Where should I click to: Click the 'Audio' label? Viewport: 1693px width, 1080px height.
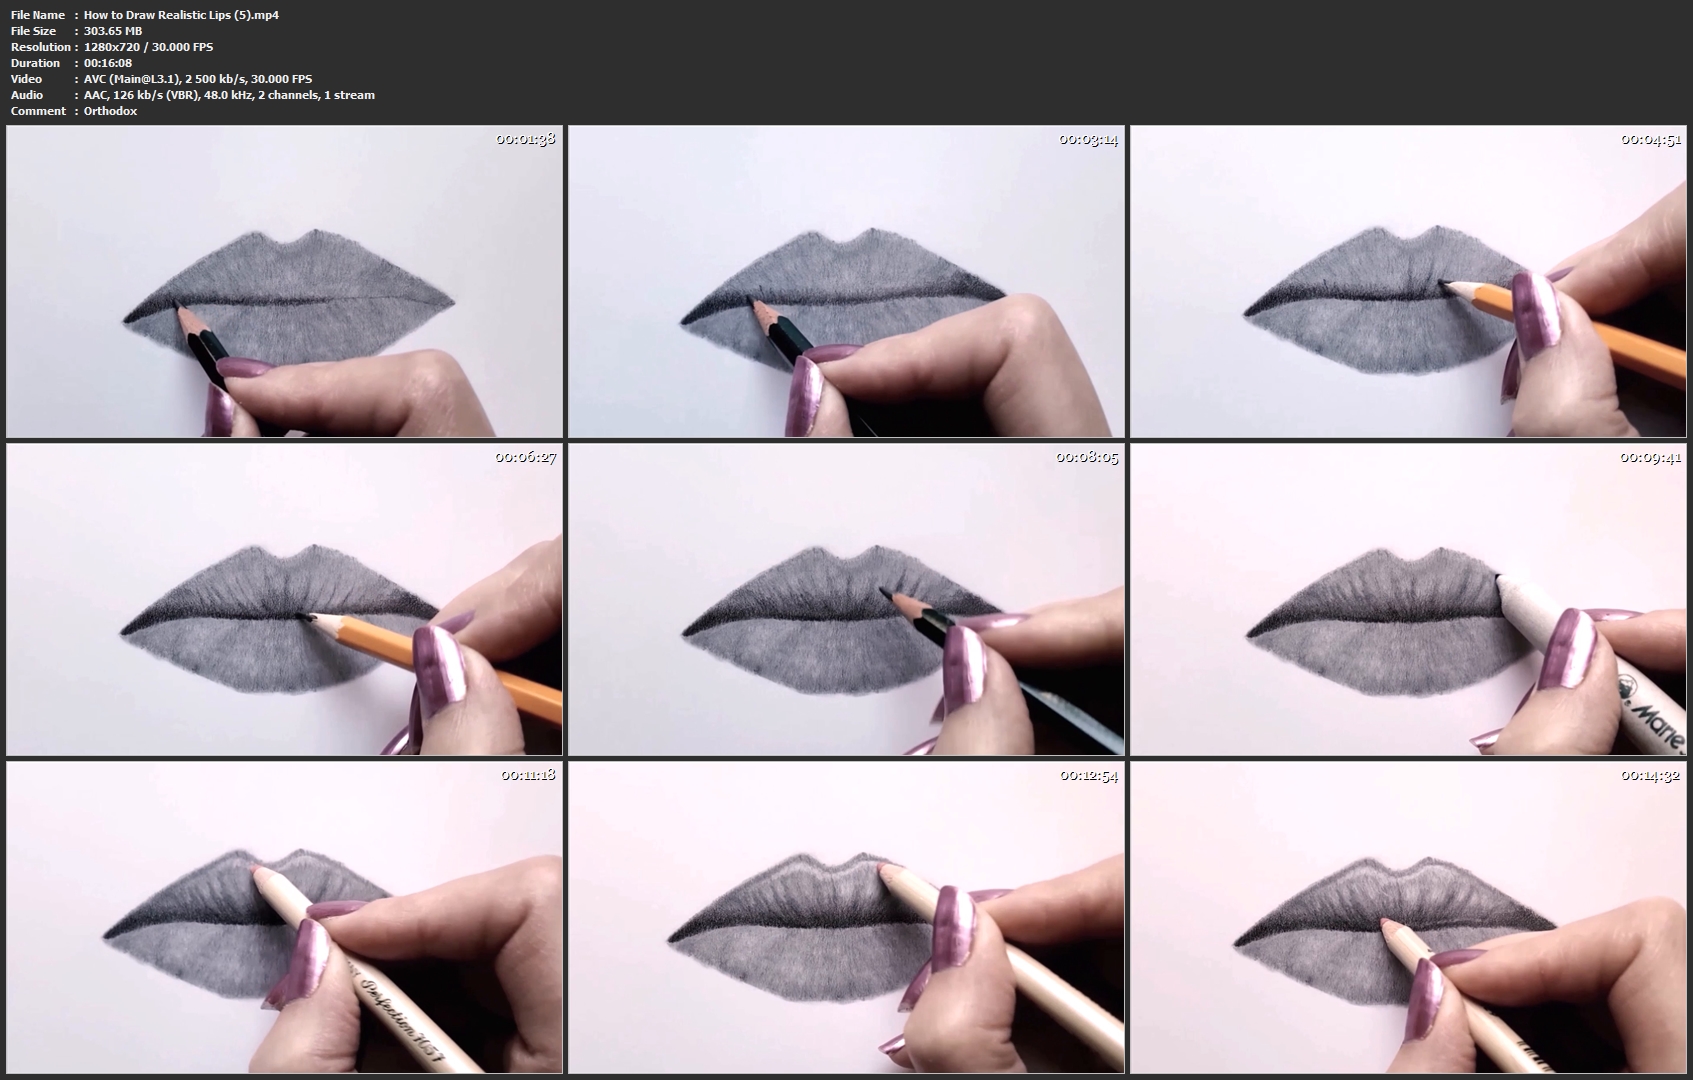[27, 95]
